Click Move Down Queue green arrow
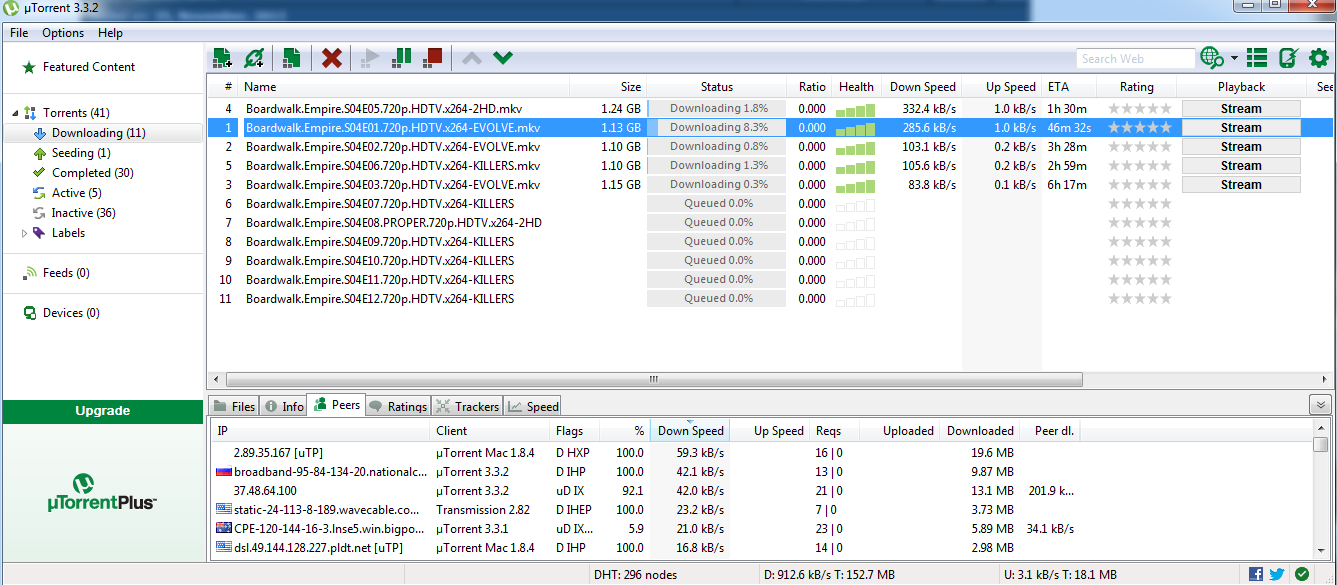 coord(503,58)
